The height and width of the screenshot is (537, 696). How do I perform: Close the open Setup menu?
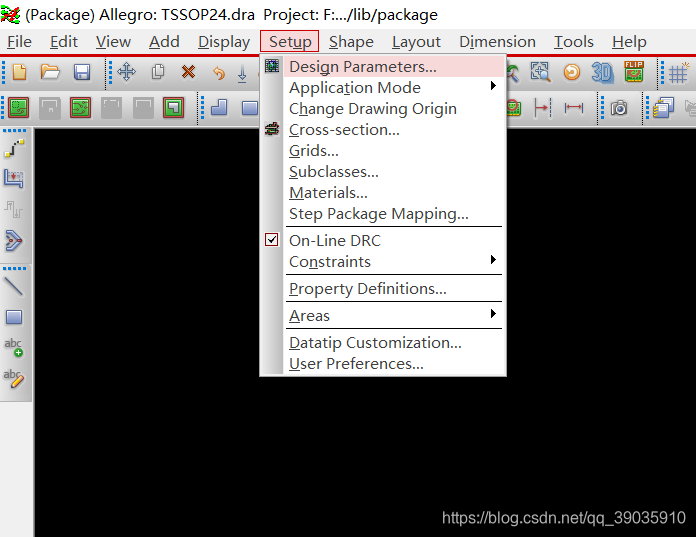pos(289,42)
